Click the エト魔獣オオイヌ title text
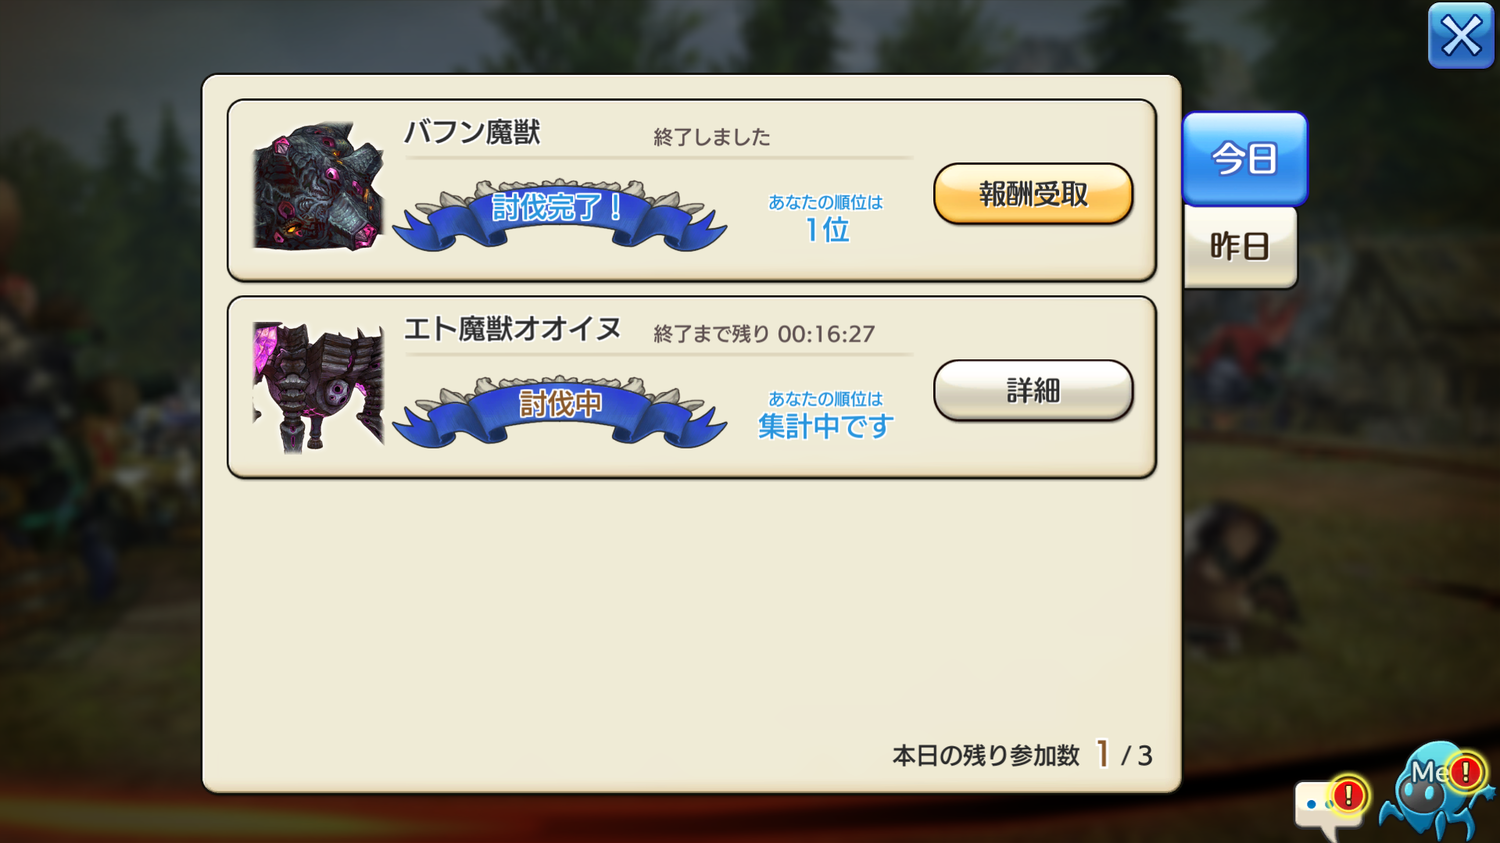The image size is (1500, 843). pyautogui.click(x=512, y=329)
